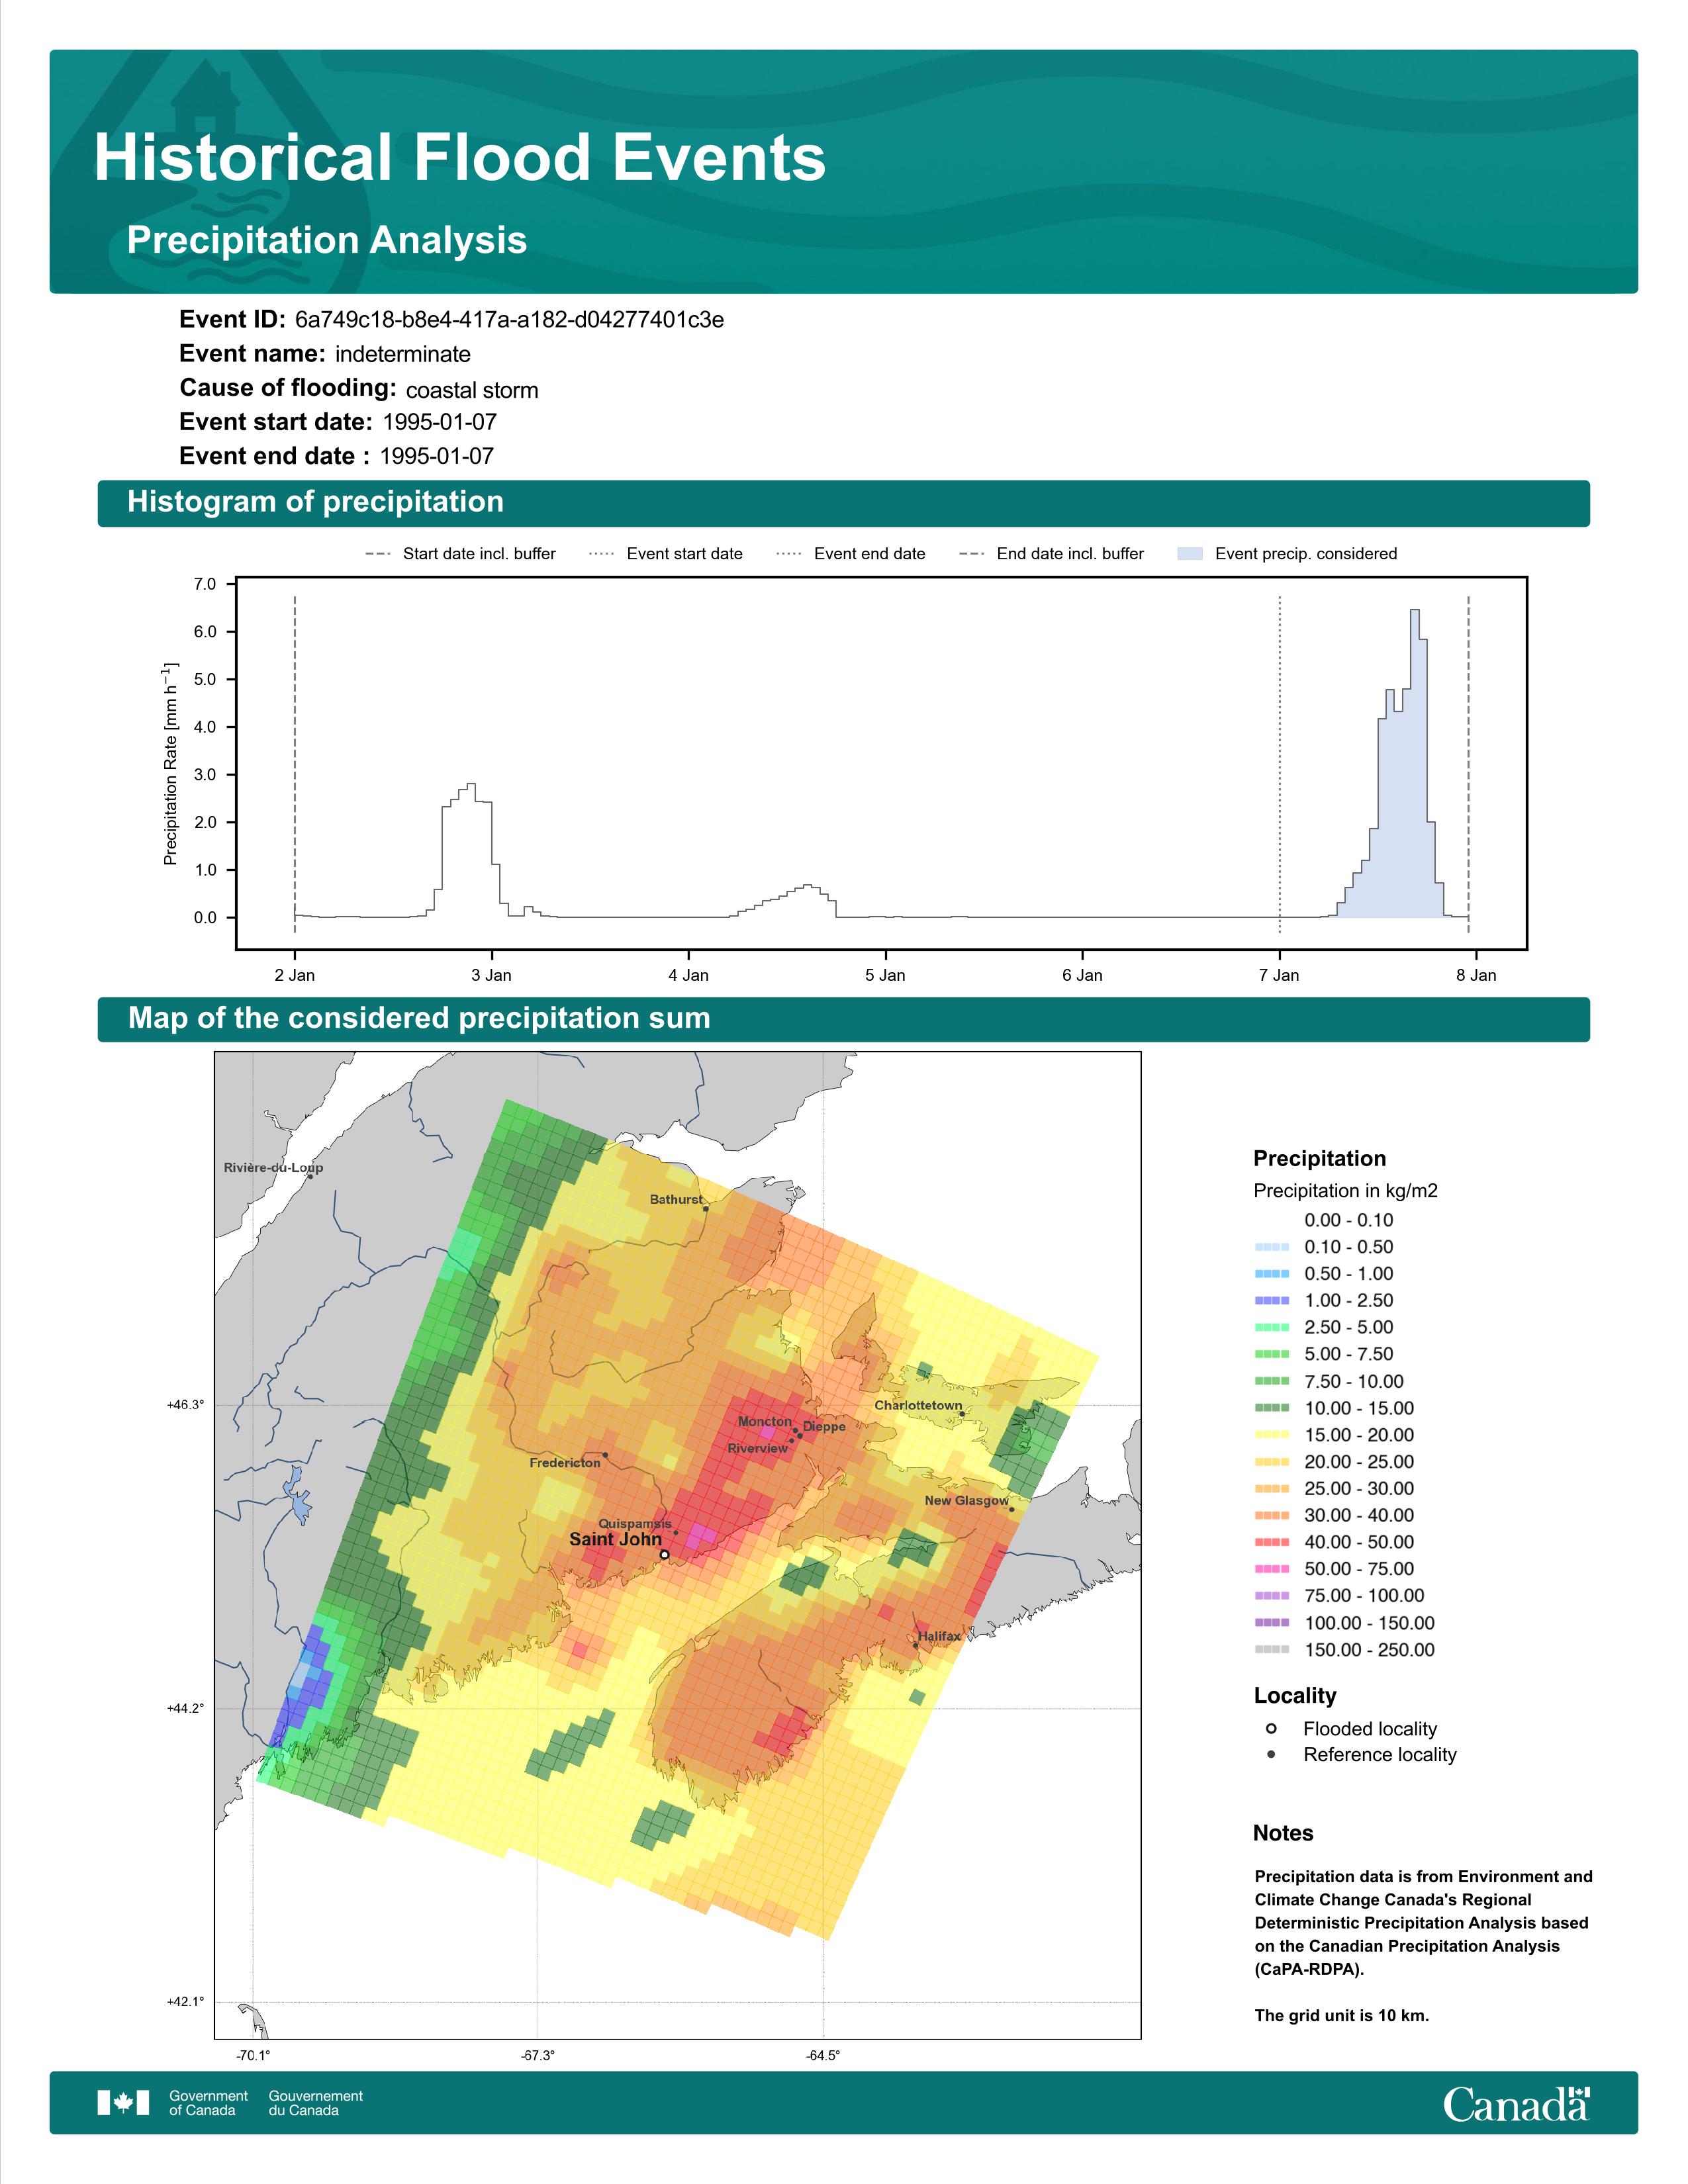Click the '-67.3°' longitude label
Viewport: 1688px width, 2184px height.
538,2055
